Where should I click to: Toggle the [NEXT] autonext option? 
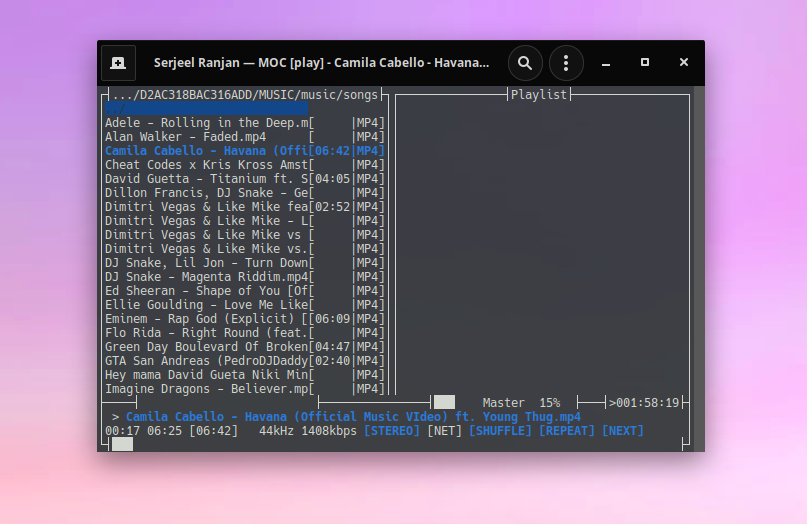(x=622, y=431)
